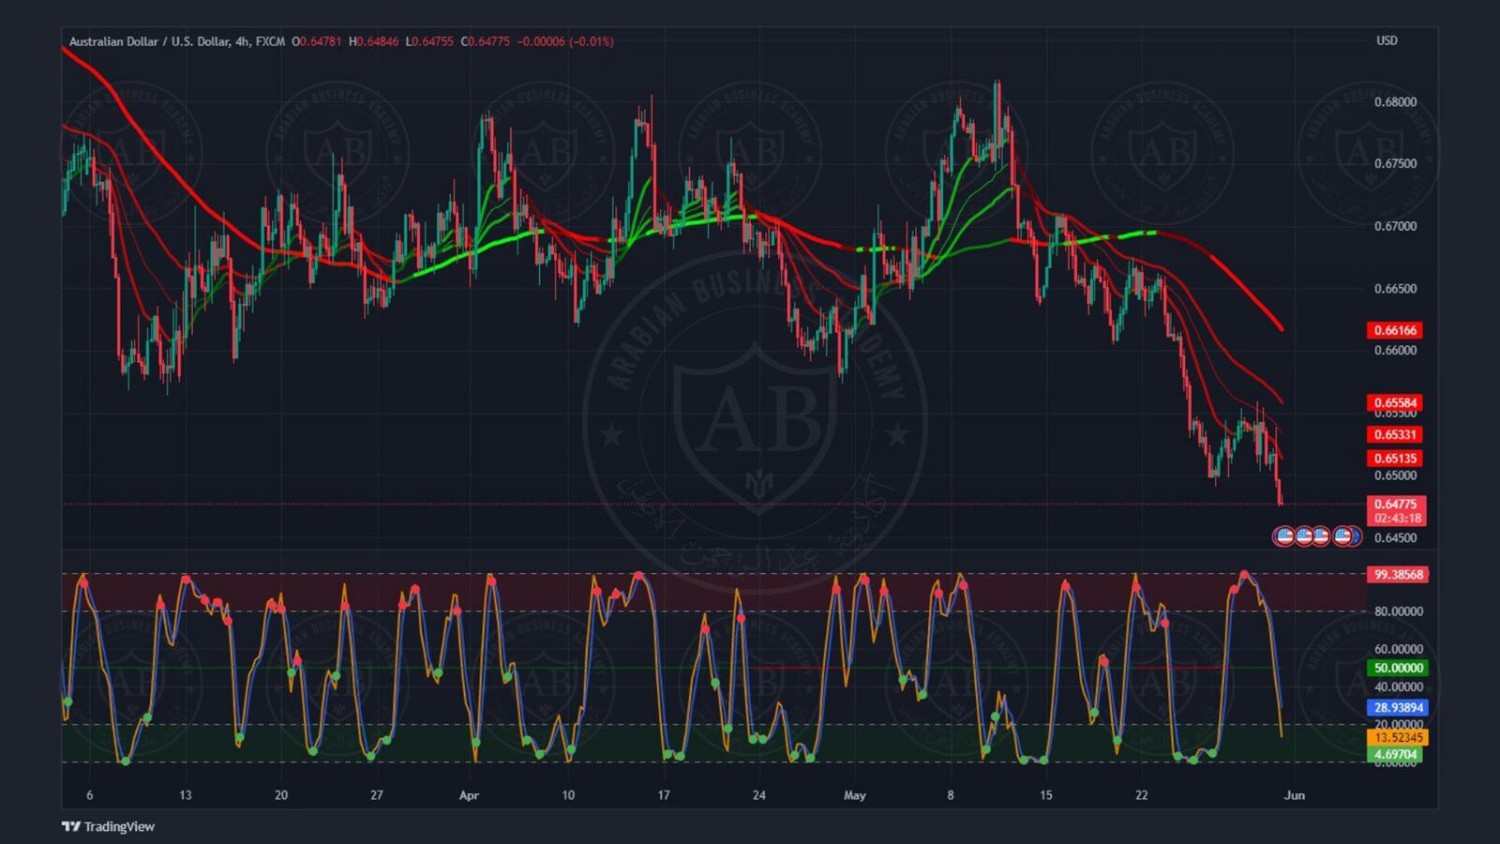This screenshot has height=844, width=1500.
Task: Click the 0.68000 price axis label
Action: (x=1395, y=102)
